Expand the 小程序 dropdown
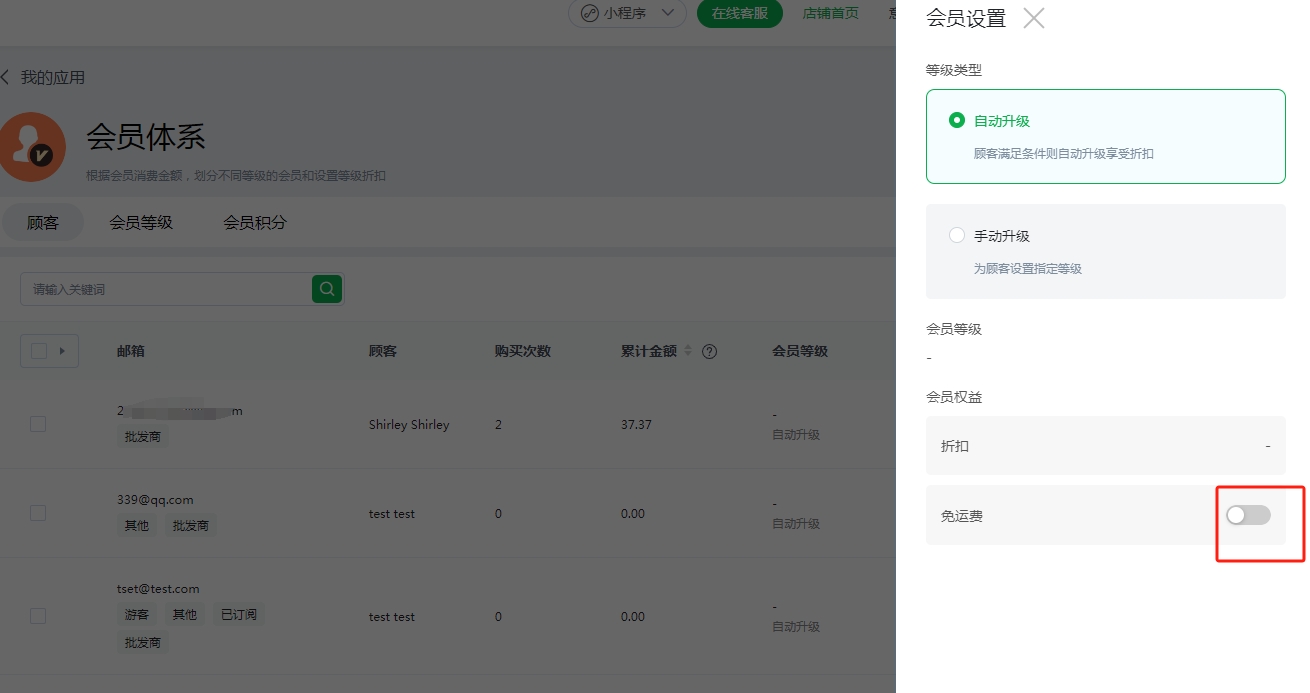This screenshot has width=1310, height=693. pos(667,13)
